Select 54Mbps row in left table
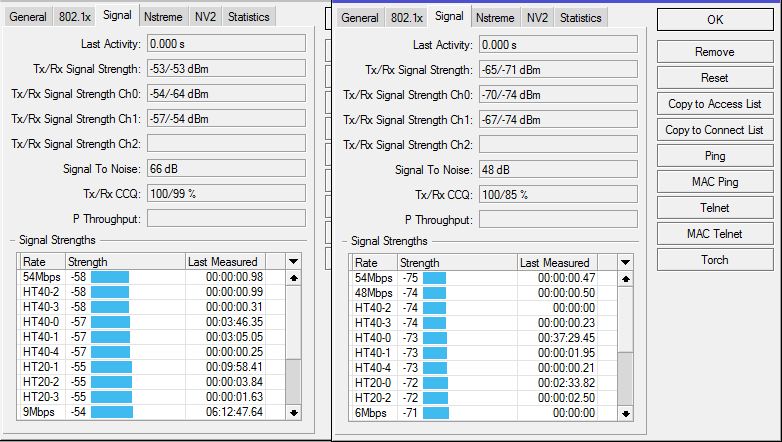The width and height of the screenshot is (782, 442). 152,277
